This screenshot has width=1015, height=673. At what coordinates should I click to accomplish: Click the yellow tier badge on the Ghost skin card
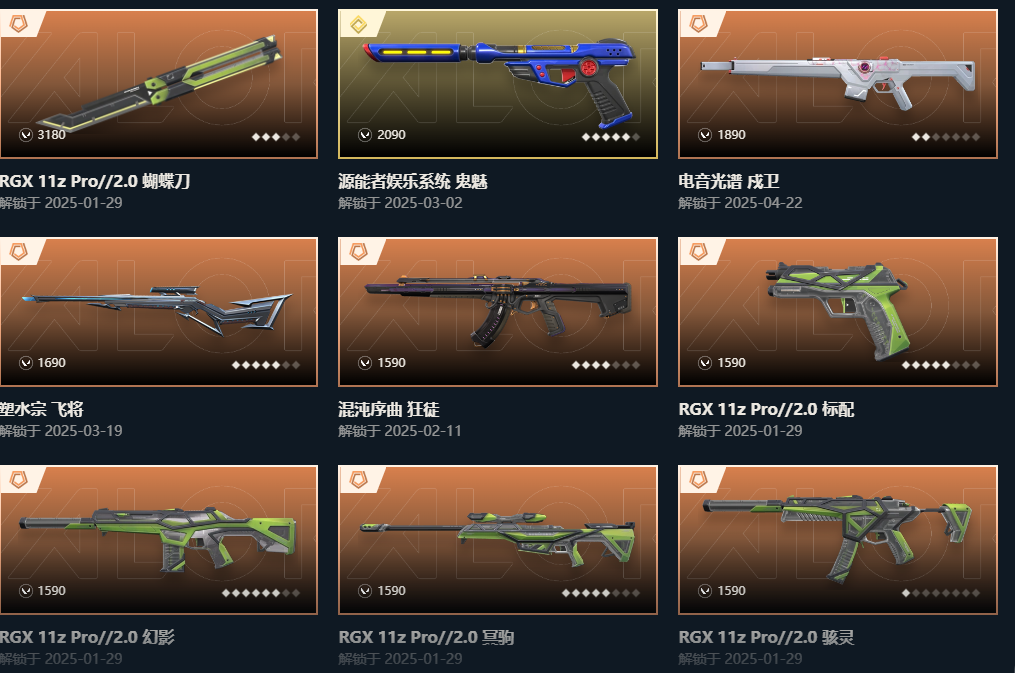[x=359, y=25]
